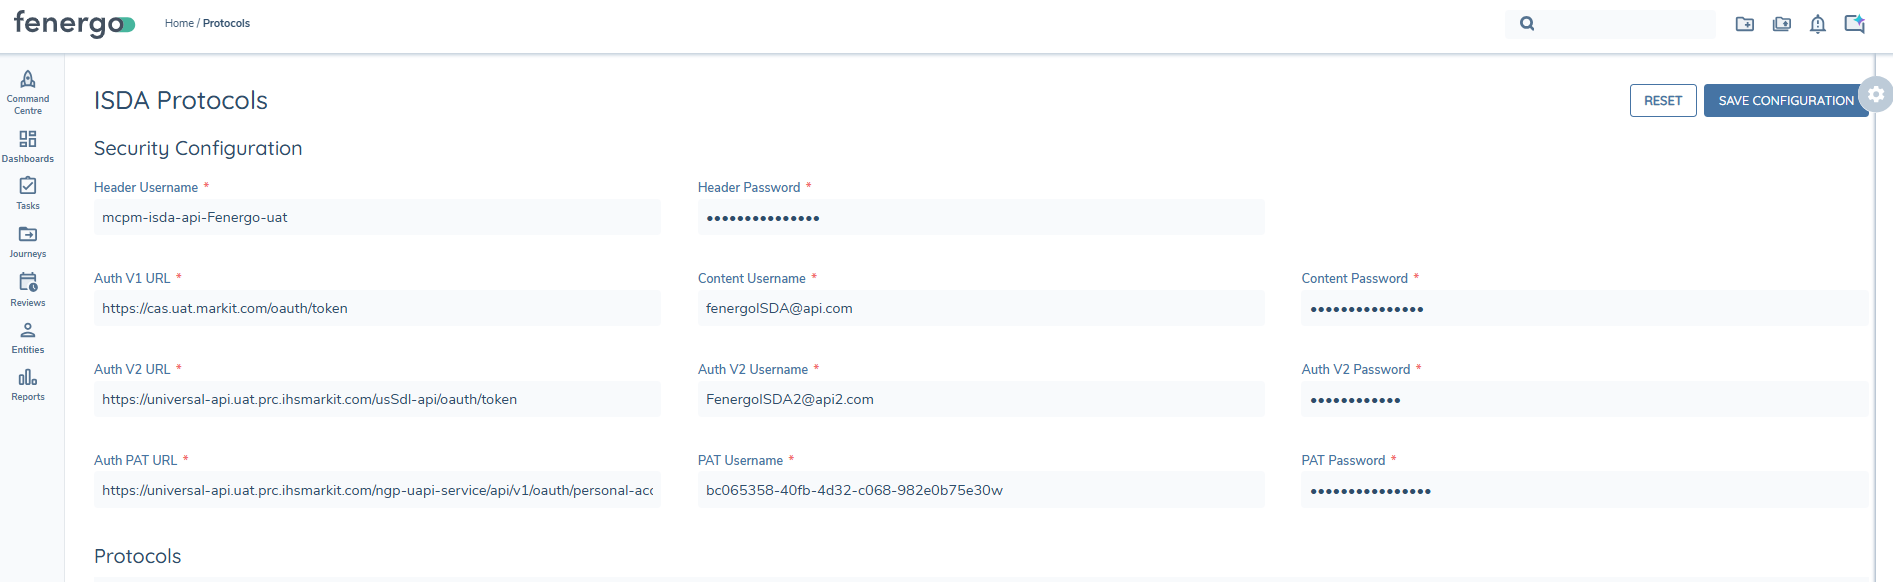Click the Auth V2 Password label

[x=1356, y=369]
